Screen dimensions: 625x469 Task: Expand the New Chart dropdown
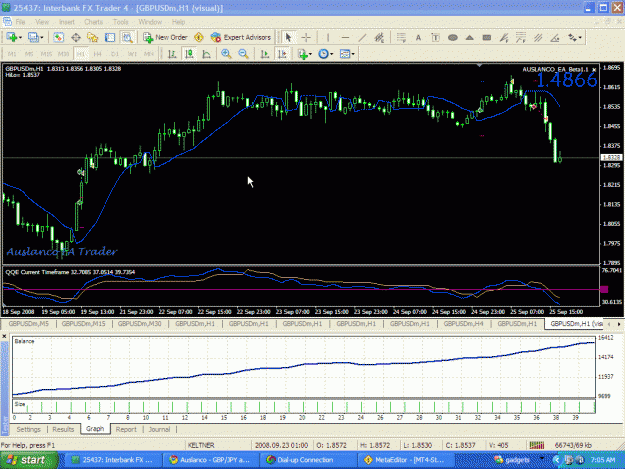[x=20, y=37]
